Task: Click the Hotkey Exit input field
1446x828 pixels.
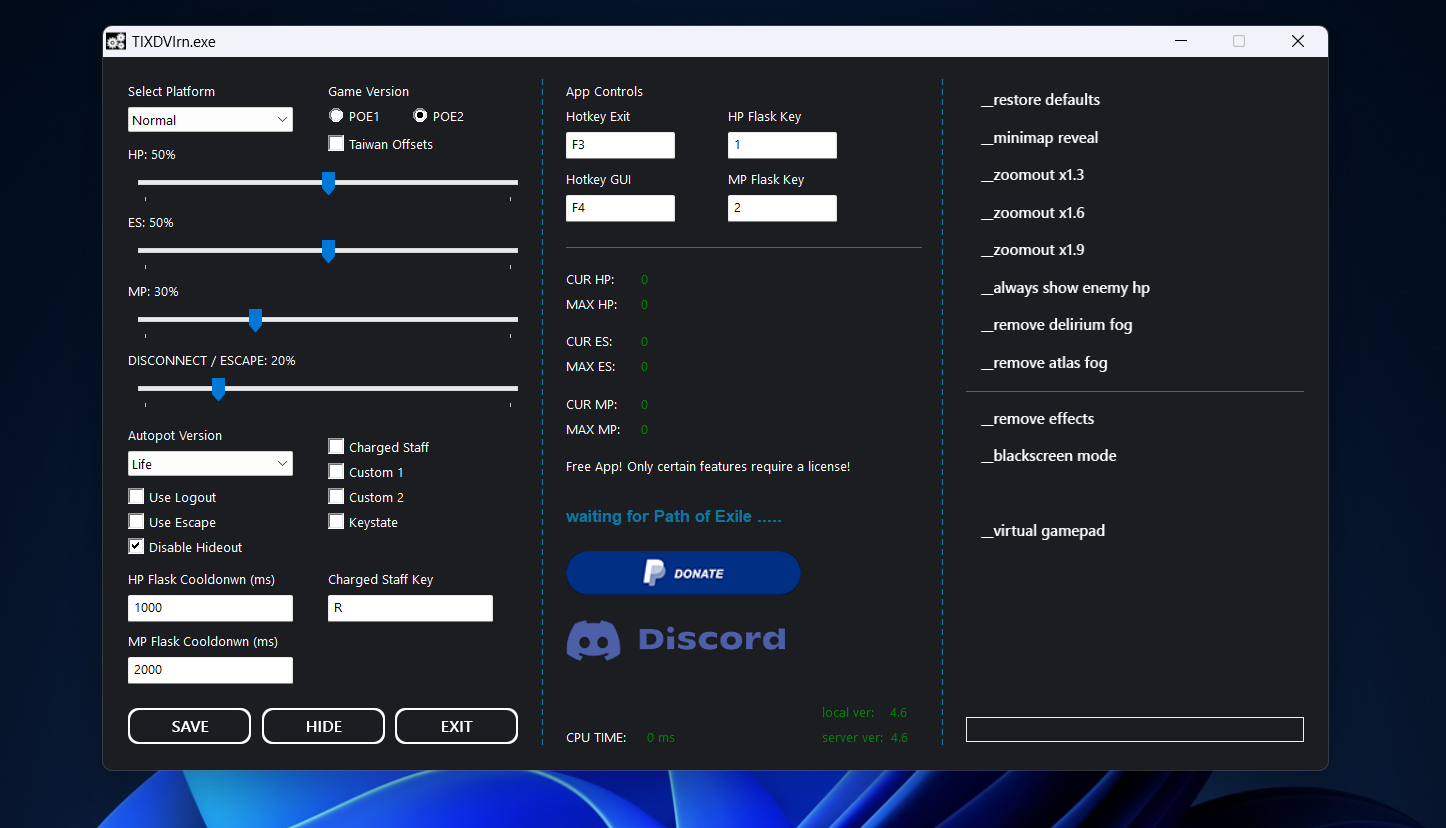Action: click(x=620, y=145)
